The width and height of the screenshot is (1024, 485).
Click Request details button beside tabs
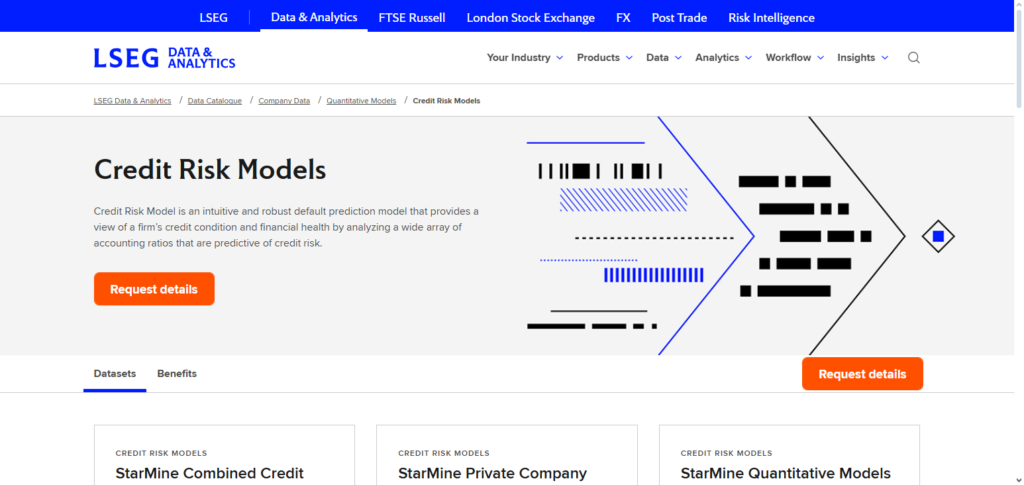click(x=862, y=373)
